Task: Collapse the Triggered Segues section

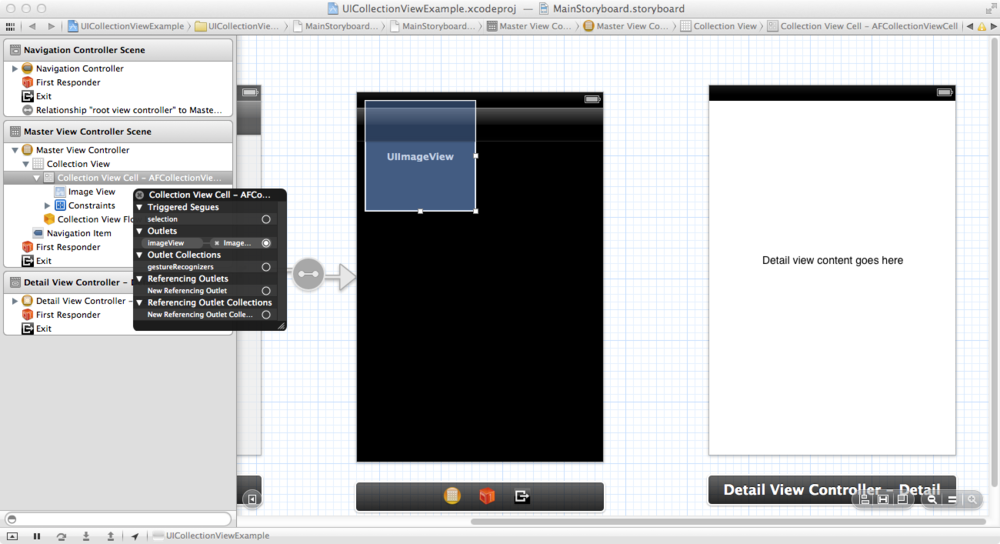Action: click(x=140, y=207)
